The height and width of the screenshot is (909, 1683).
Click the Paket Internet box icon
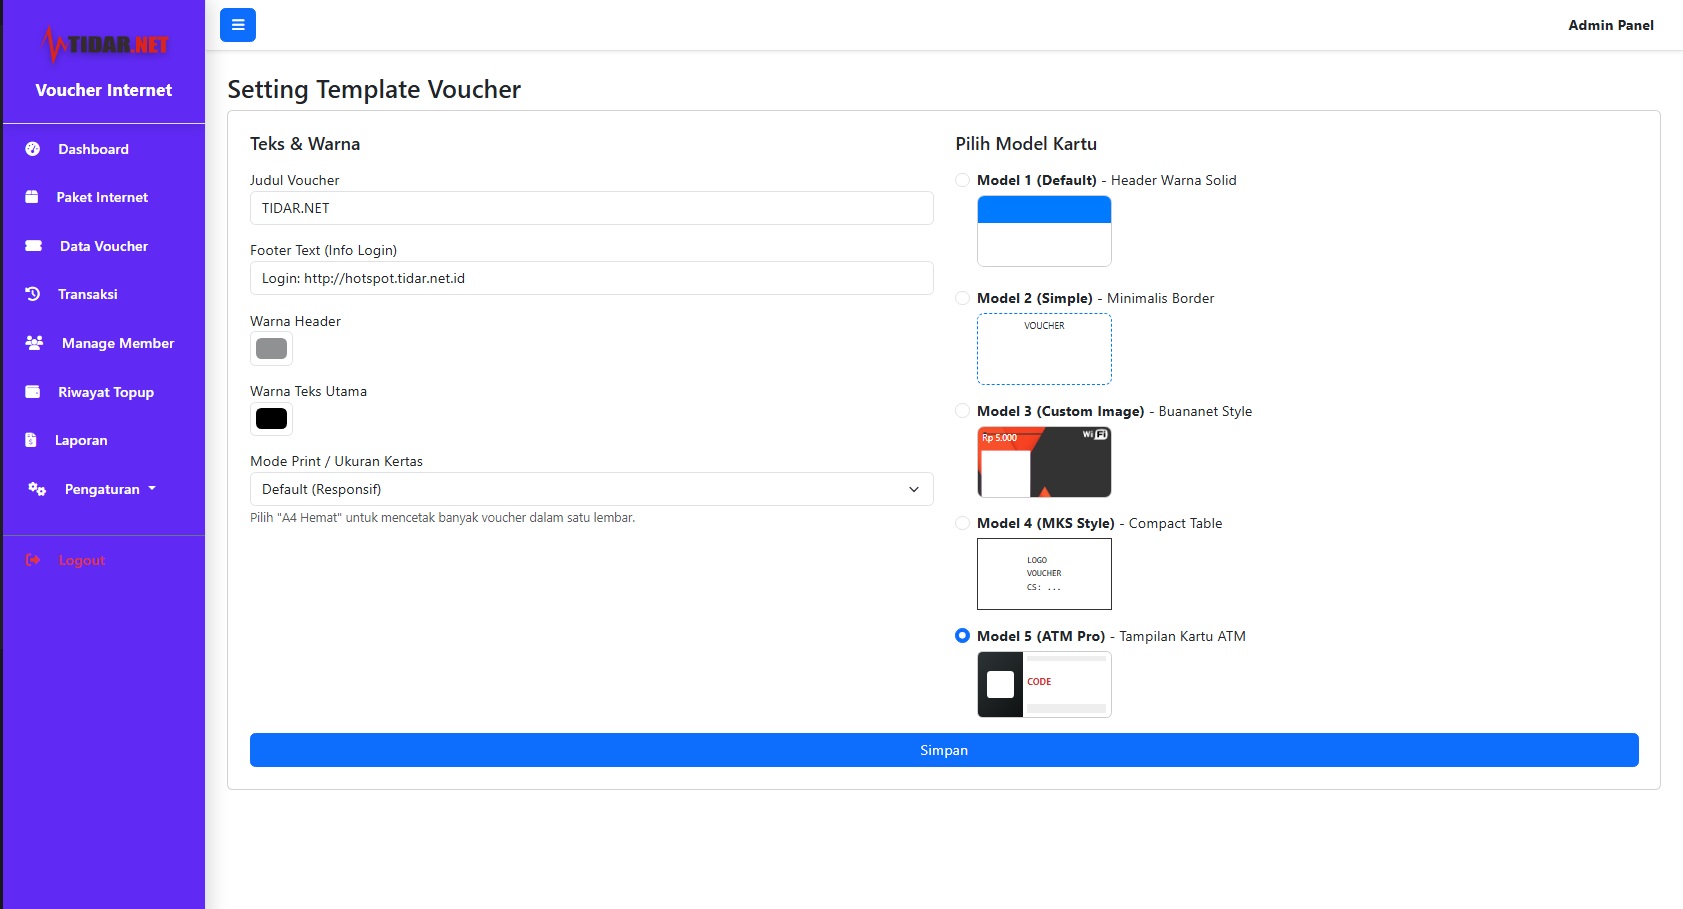pos(32,197)
